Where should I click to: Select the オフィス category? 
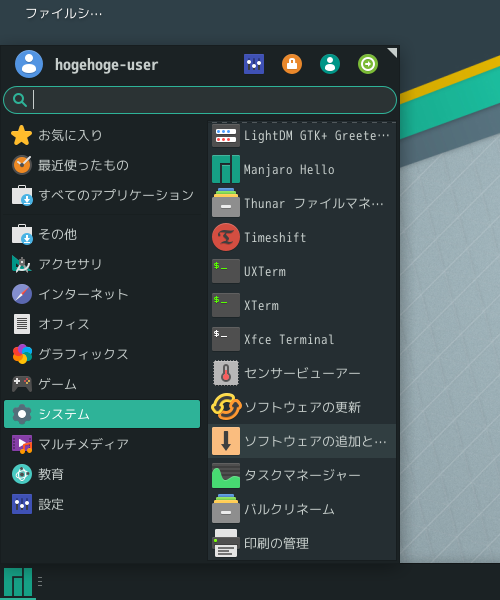102,324
